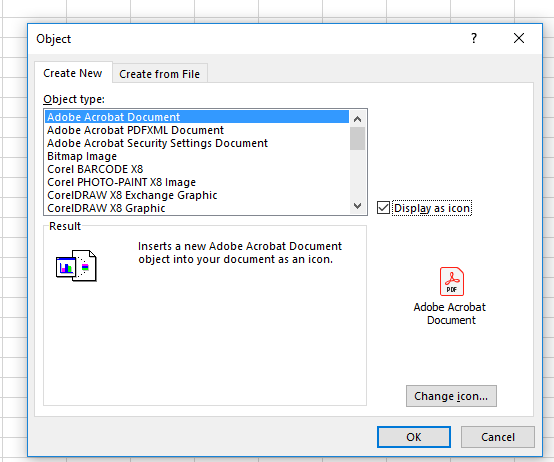The image size is (554, 462).
Task: Dismiss the dialog with Cancel
Action: tap(497, 437)
